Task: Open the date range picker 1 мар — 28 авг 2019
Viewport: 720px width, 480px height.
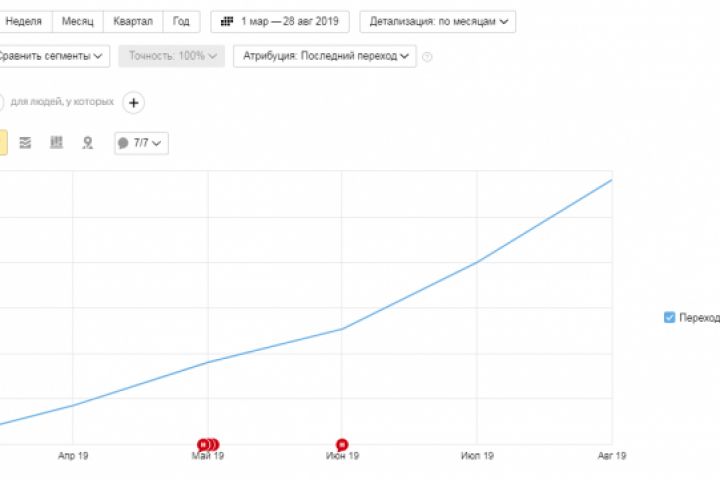Action: (x=280, y=22)
